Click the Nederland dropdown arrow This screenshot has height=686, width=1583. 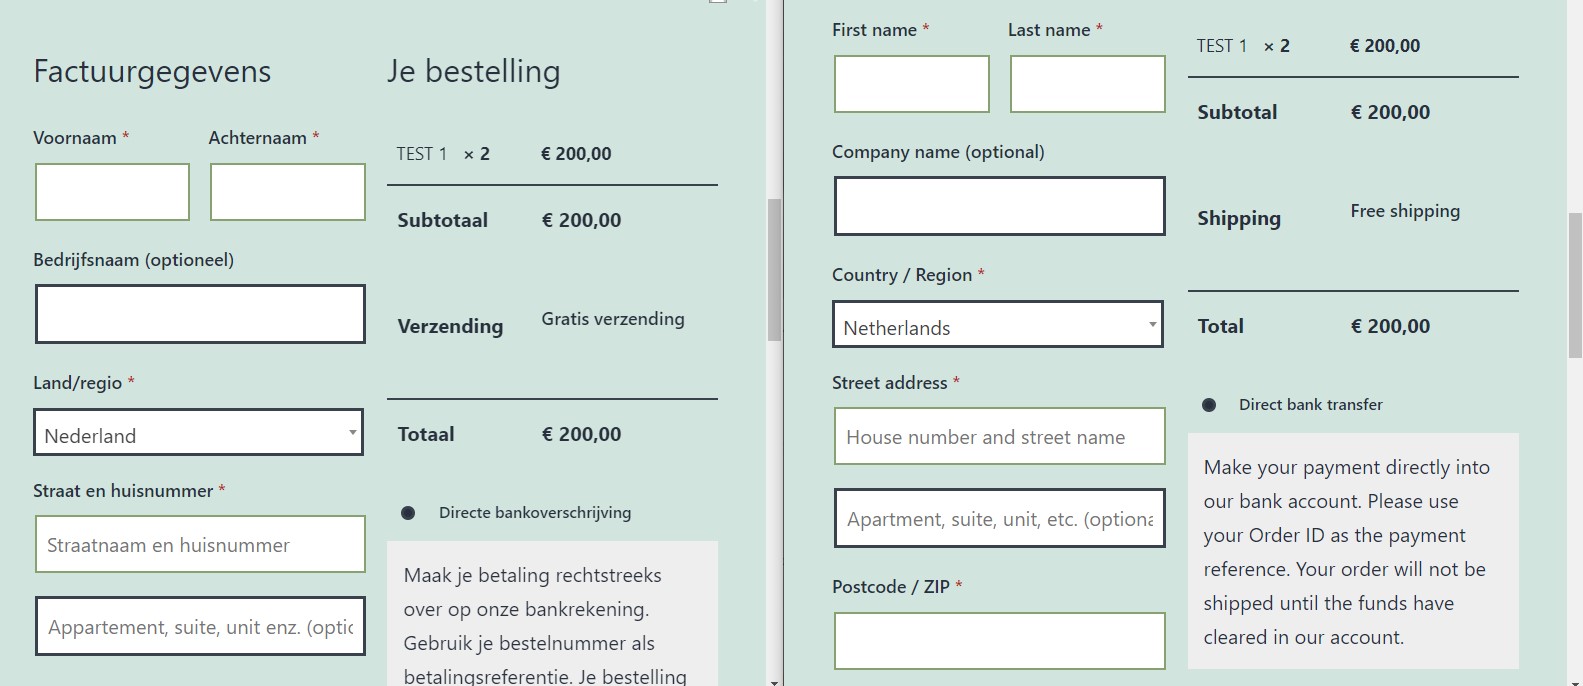tap(352, 433)
